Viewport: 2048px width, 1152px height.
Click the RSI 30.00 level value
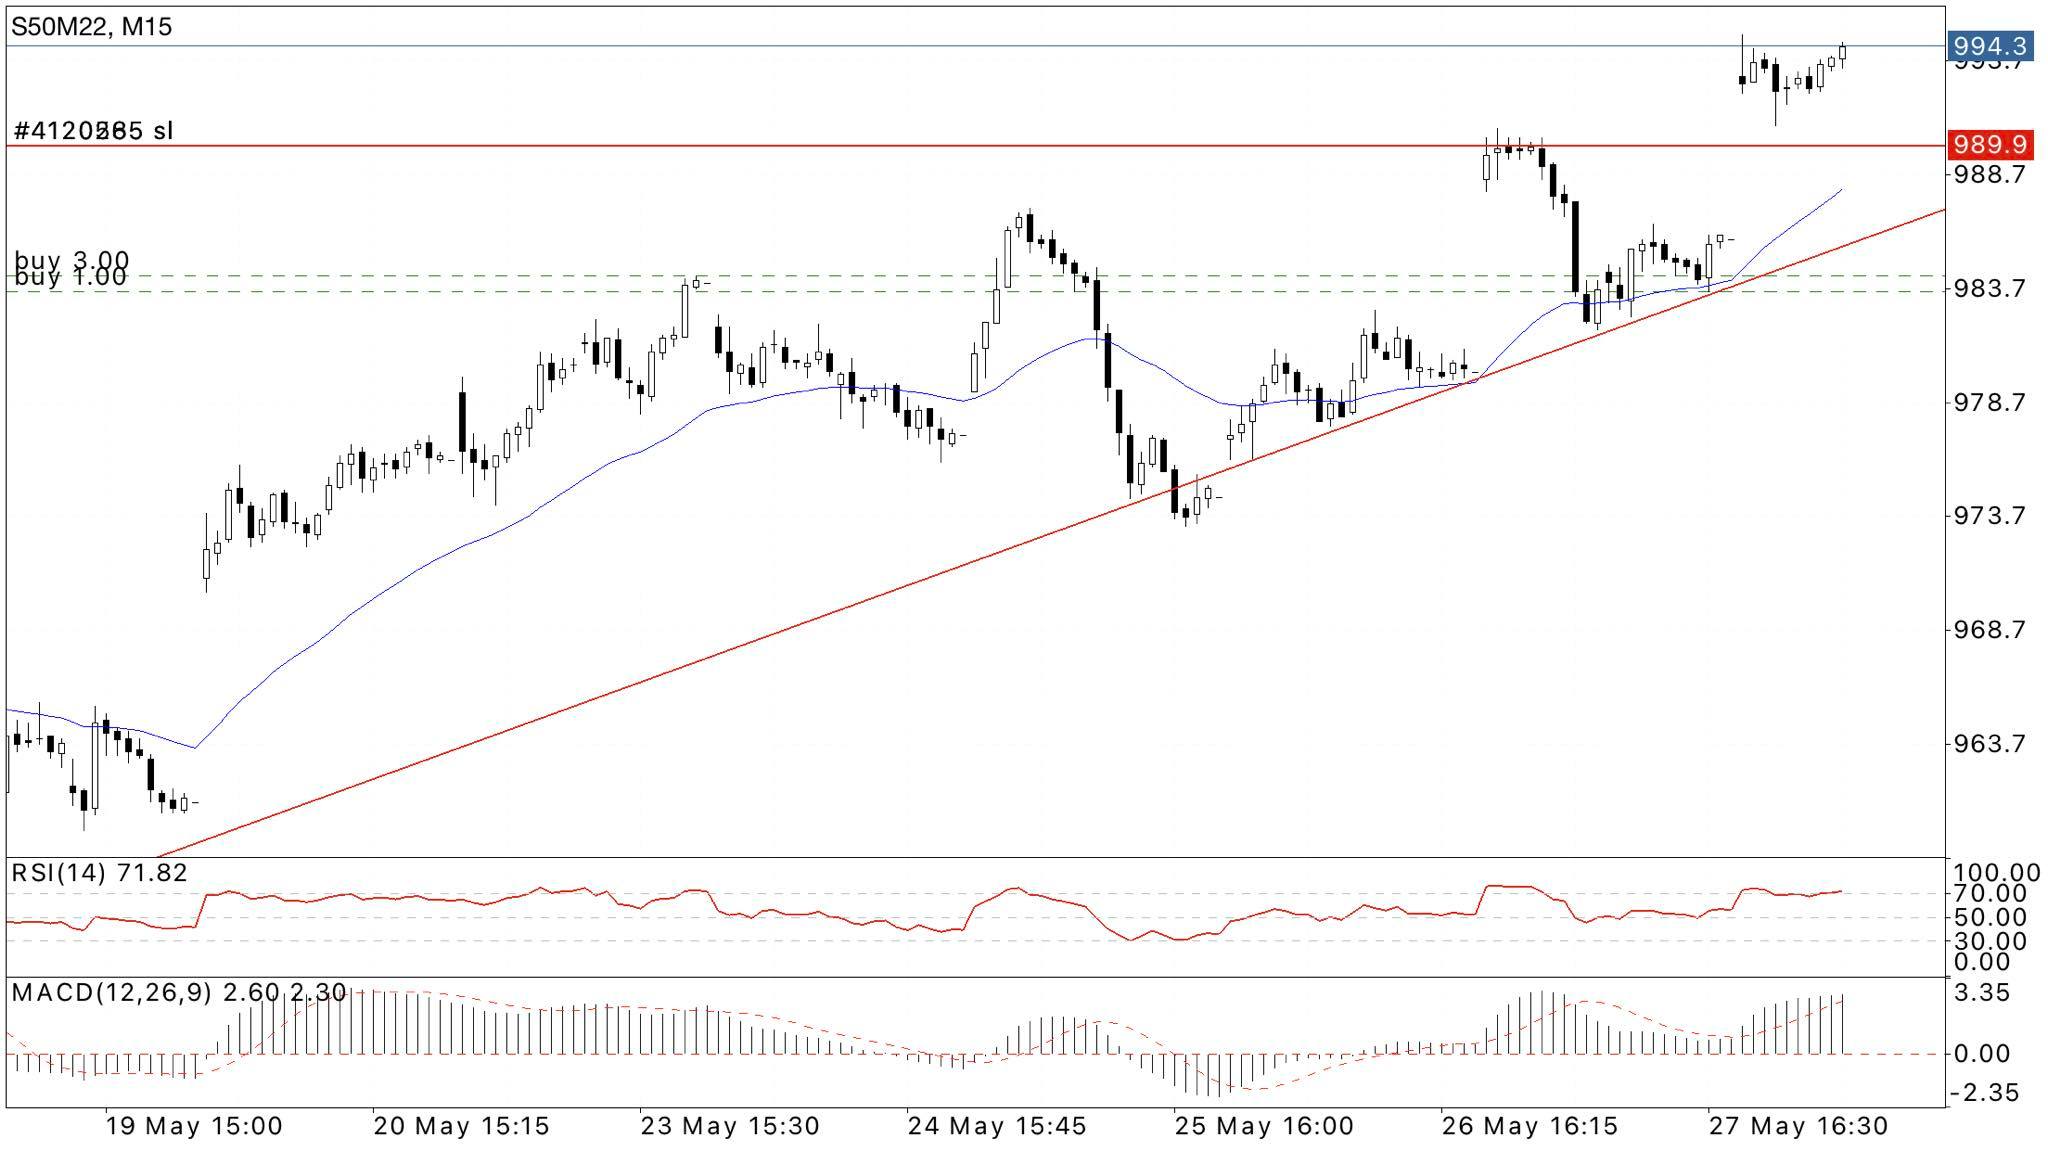[1991, 941]
